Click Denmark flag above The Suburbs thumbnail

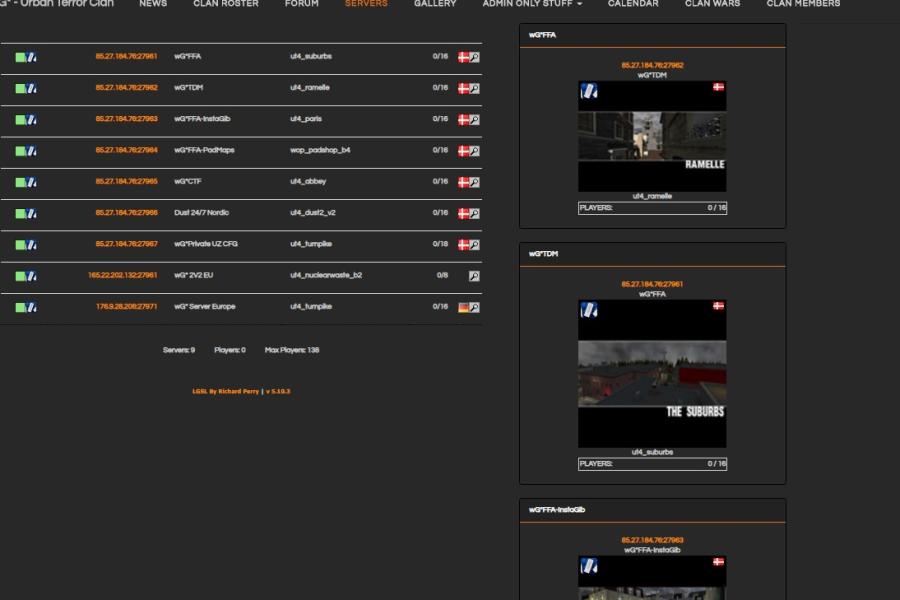(718, 306)
